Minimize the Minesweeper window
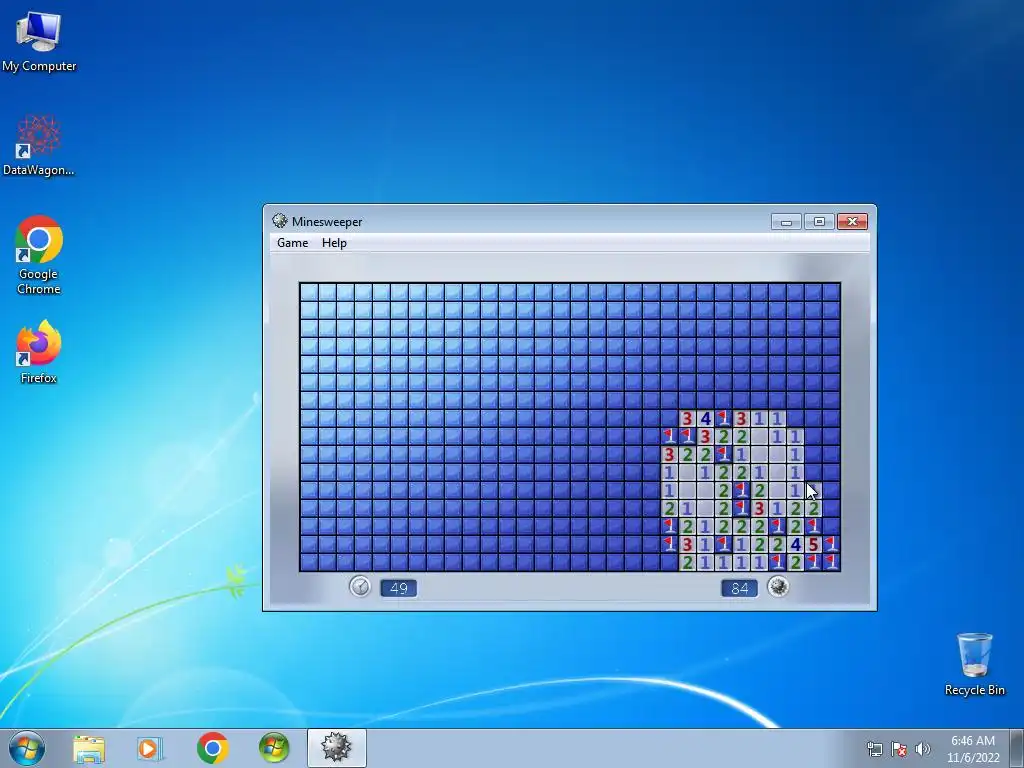Image resolution: width=1024 pixels, height=768 pixels. click(x=786, y=222)
